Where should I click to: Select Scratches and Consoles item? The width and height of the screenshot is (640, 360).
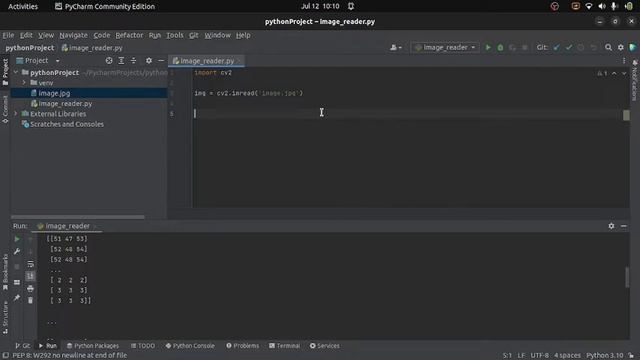(67, 124)
